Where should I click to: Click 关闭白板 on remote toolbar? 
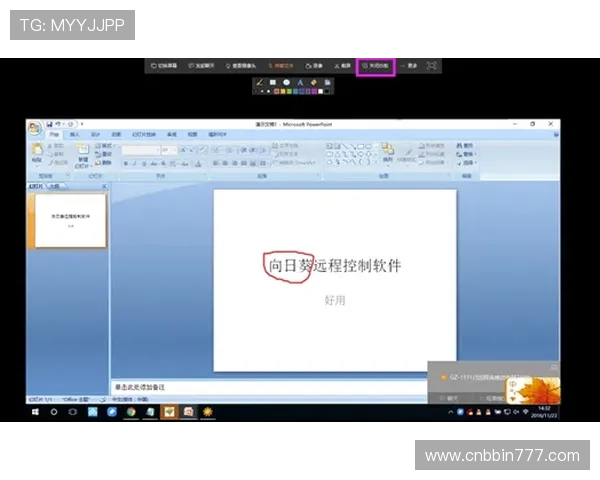point(375,66)
